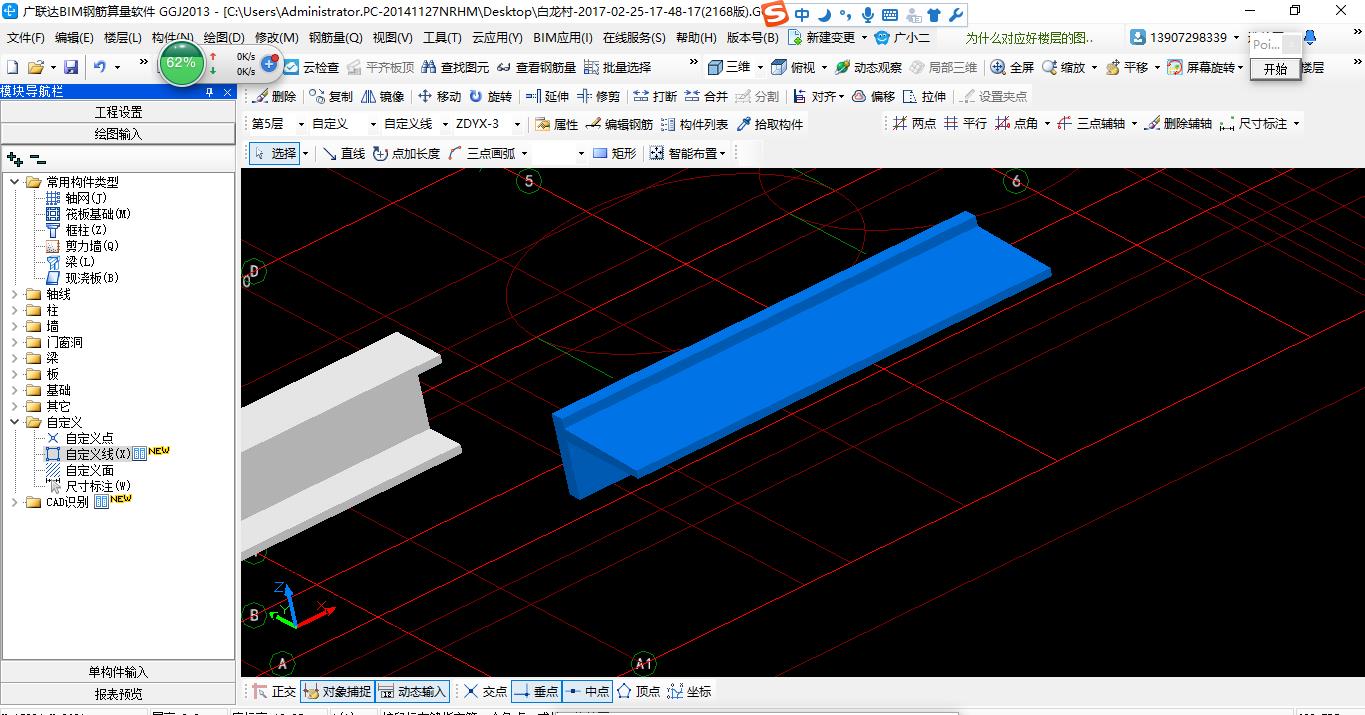Image resolution: width=1365 pixels, height=715 pixels.
Task: Expand the CAD识别 tree node
Action: click(x=16, y=503)
